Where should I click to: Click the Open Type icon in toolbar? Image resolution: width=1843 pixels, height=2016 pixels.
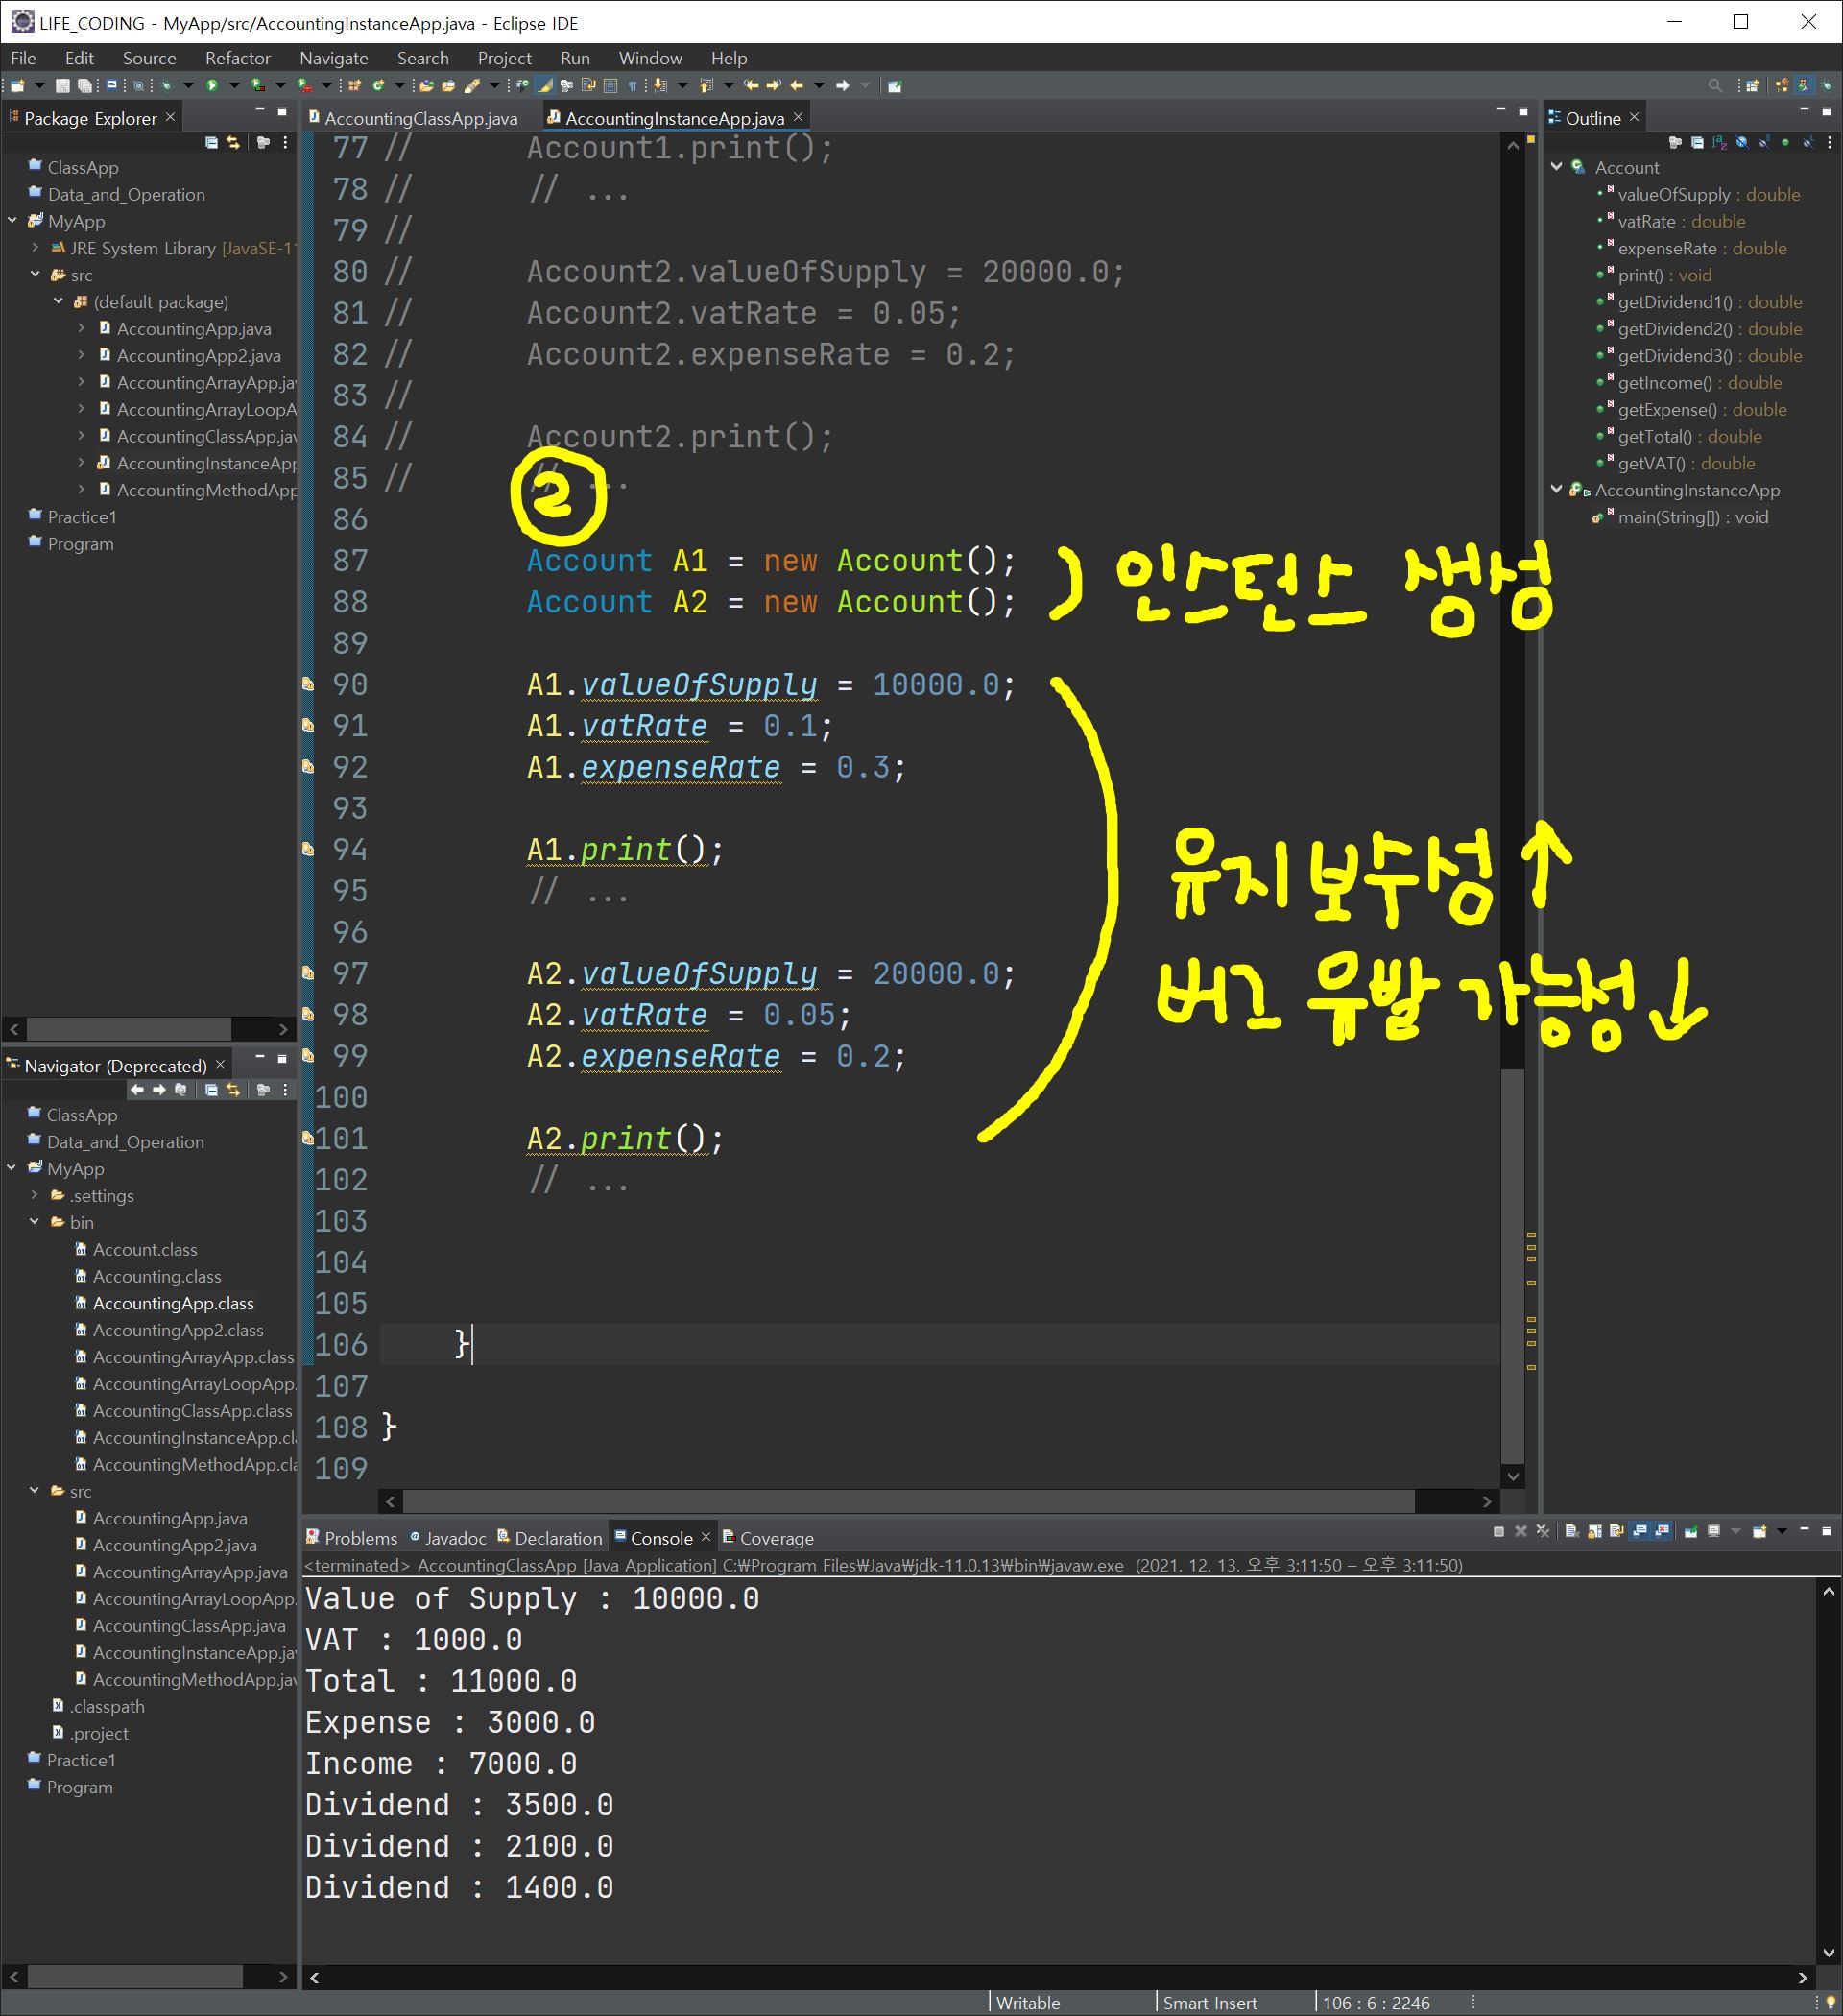tap(425, 86)
